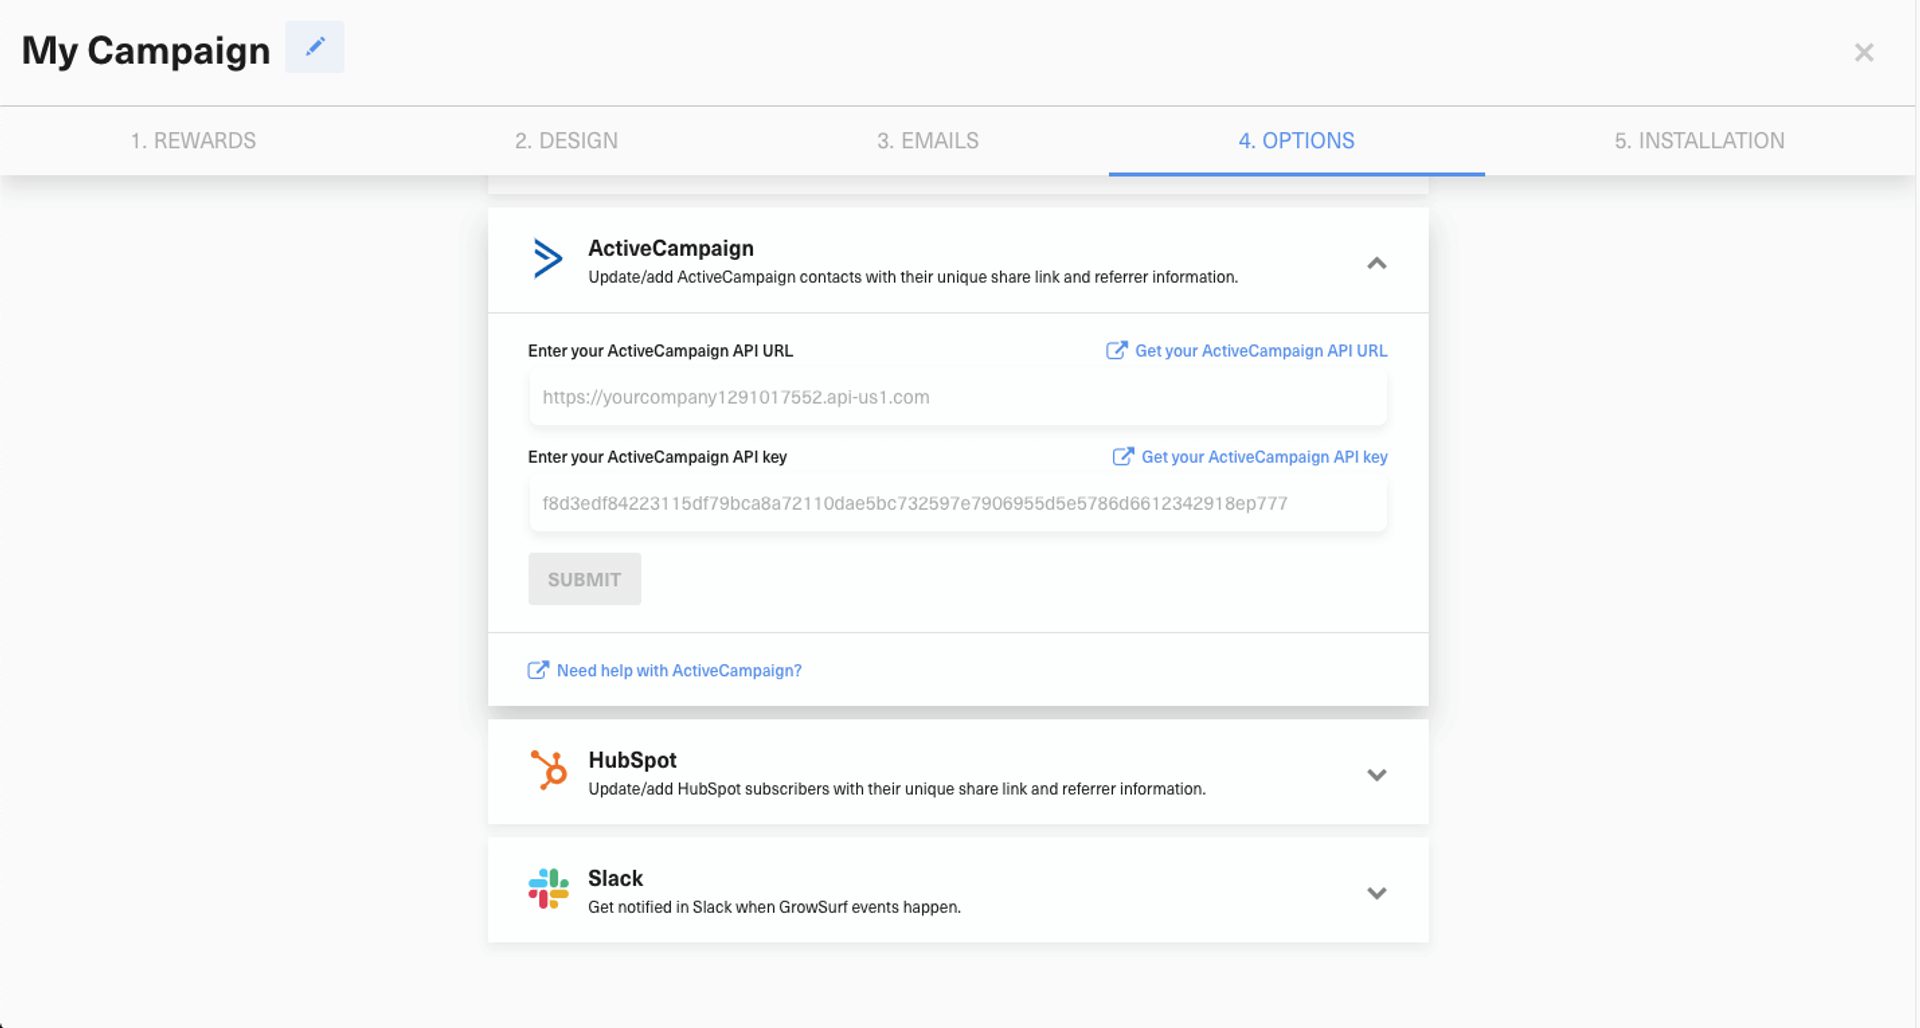Open Get your ActiveCampaign API key link
The height and width of the screenshot is (1028, 1920).
(x=1264, y=457)
